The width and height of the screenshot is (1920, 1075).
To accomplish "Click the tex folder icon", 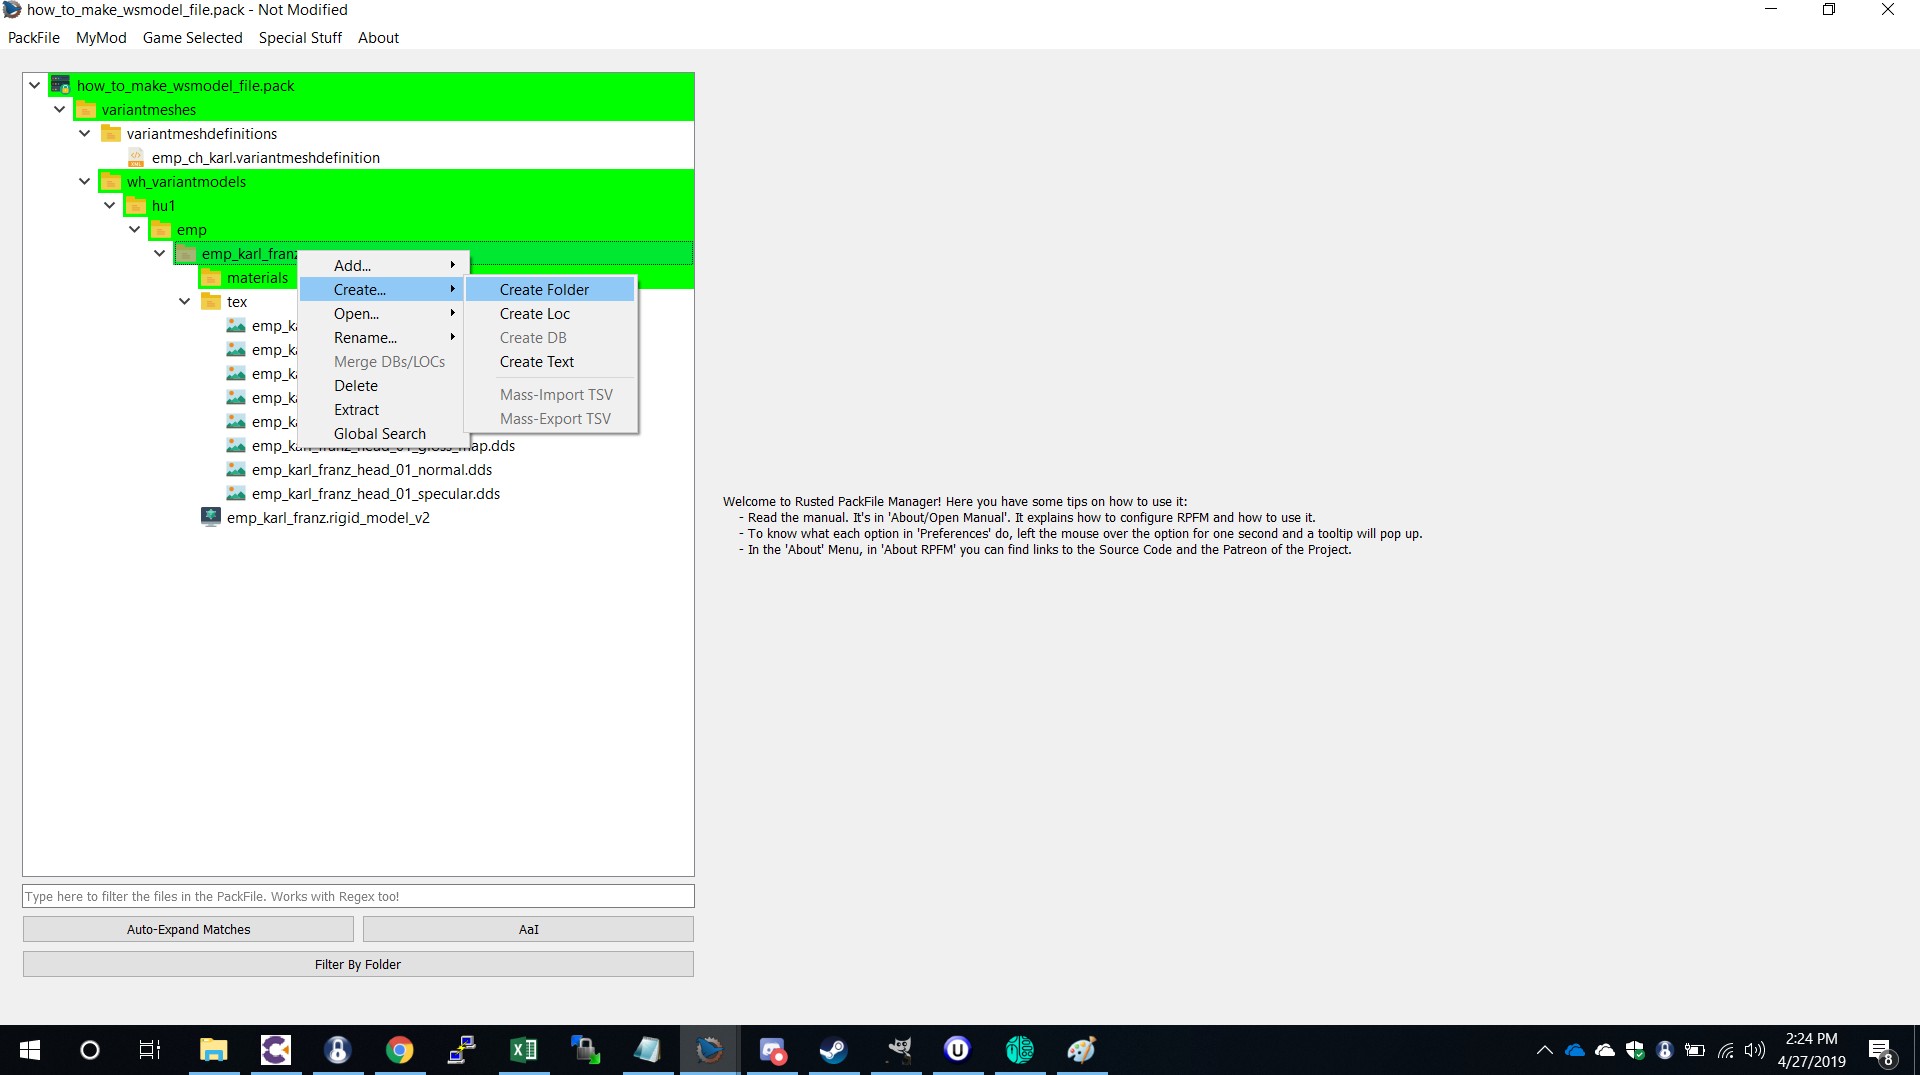I will (211, 302).
